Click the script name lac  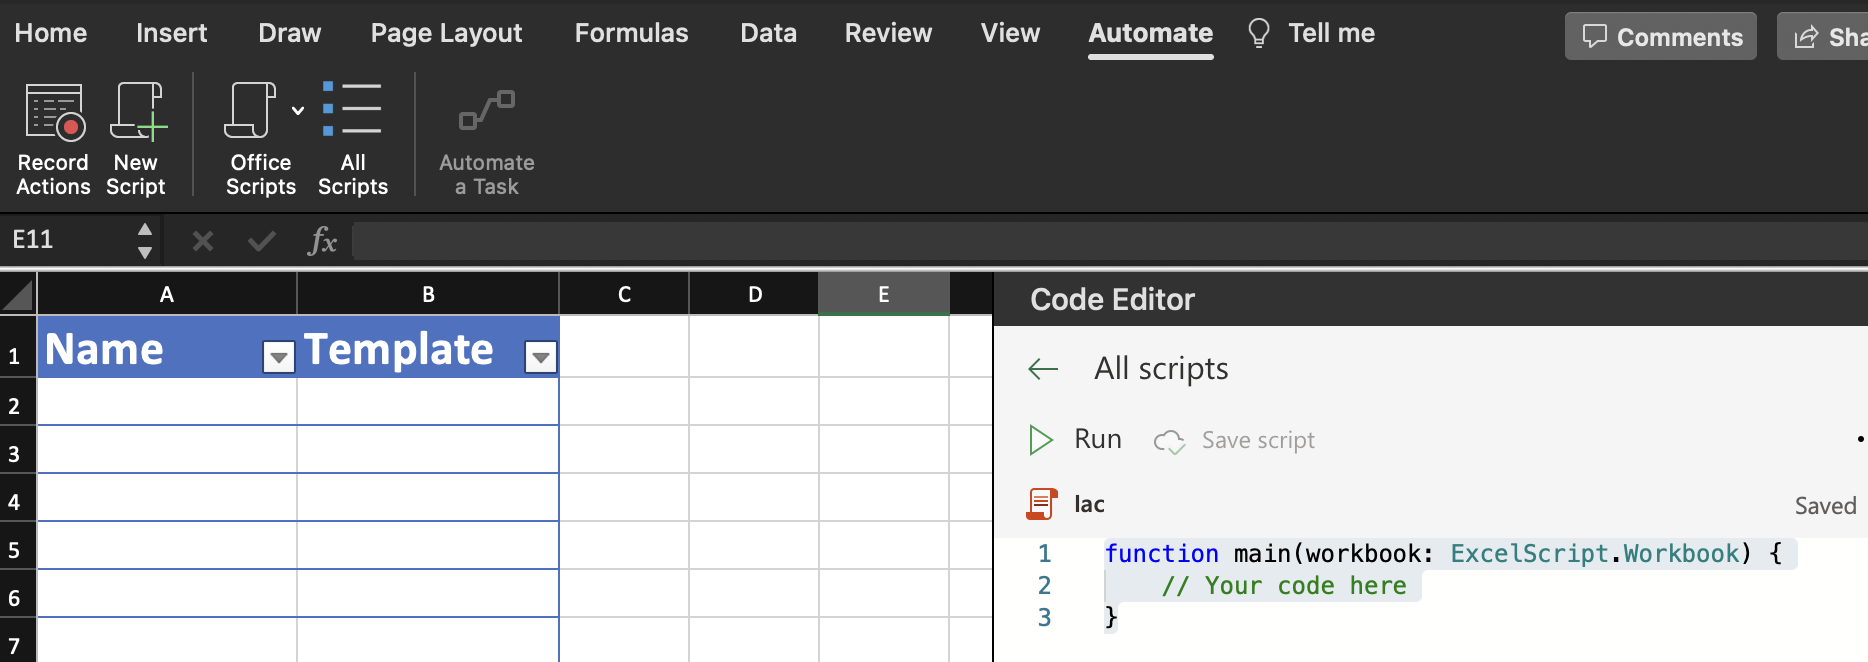pos(1089,504)
